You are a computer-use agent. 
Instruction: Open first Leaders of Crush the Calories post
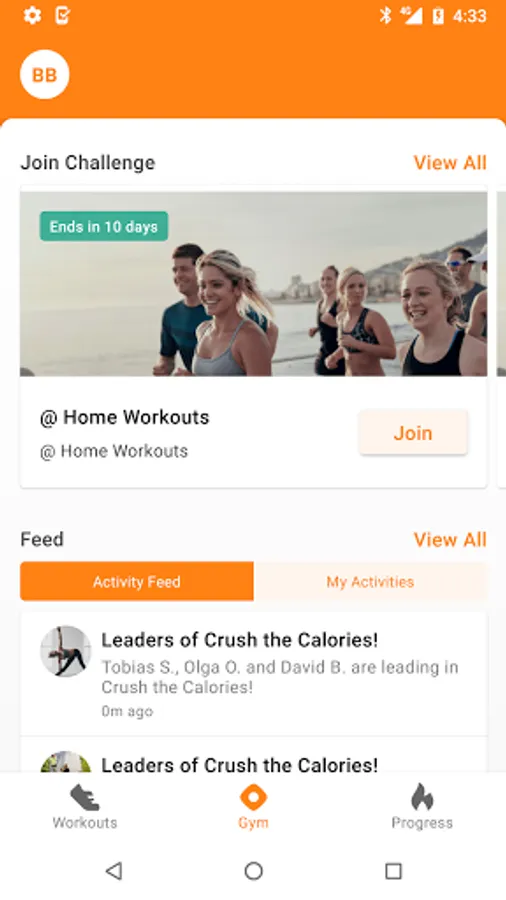(x=254, y=674)
